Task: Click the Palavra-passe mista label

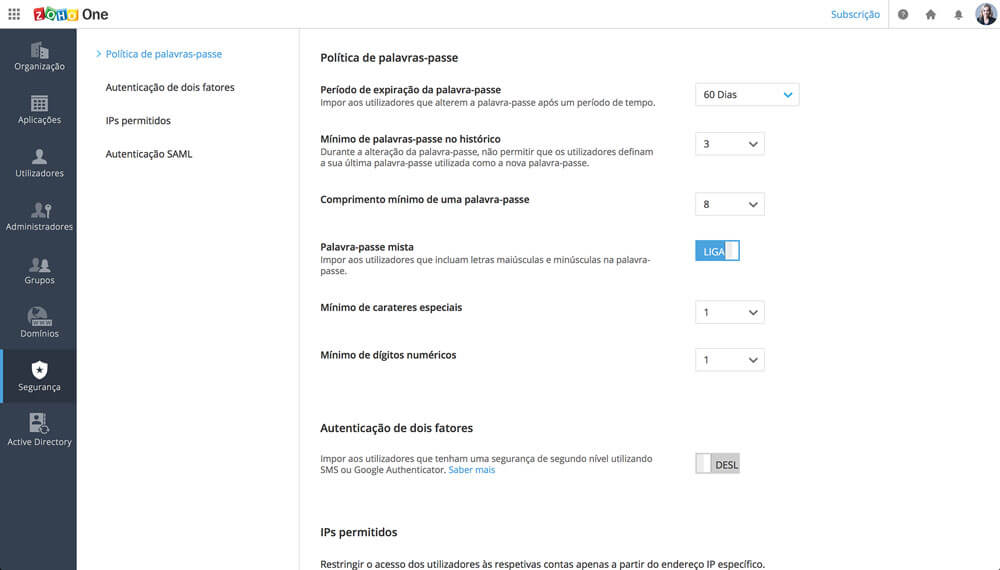Action: click(367, 247)
